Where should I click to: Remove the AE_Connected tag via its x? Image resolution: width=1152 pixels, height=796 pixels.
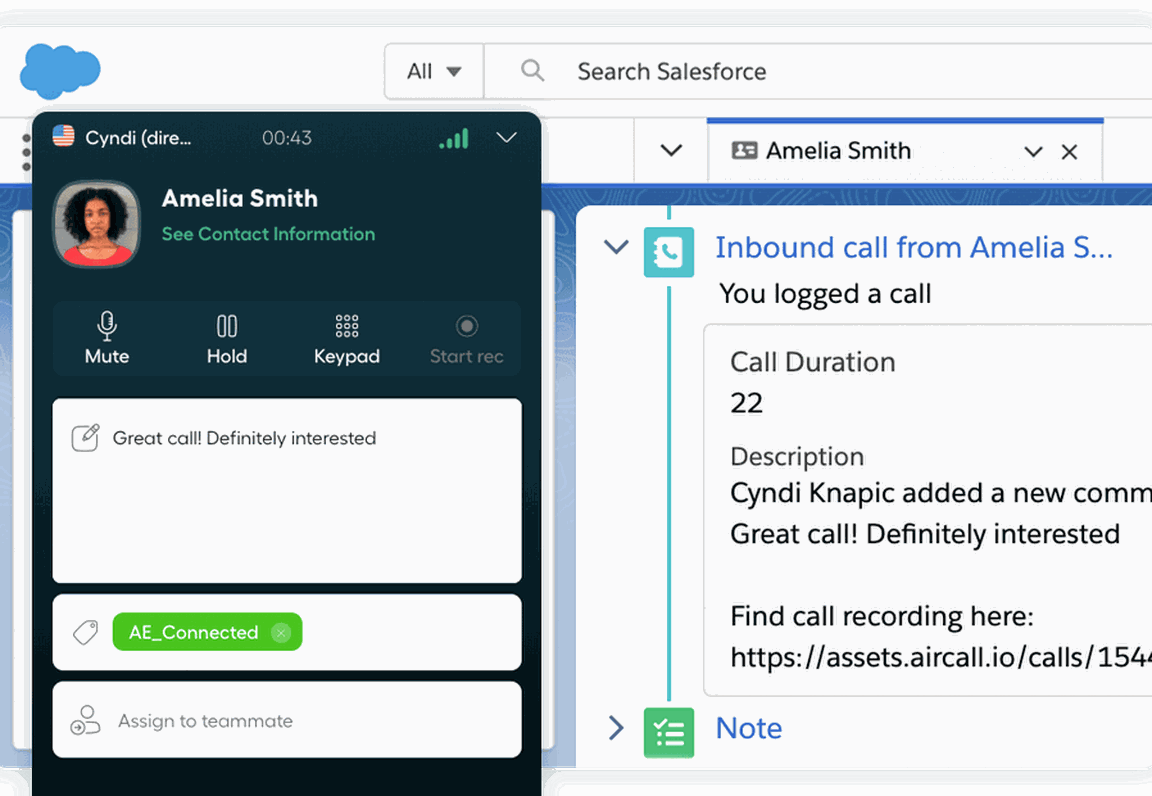(281, 632)
